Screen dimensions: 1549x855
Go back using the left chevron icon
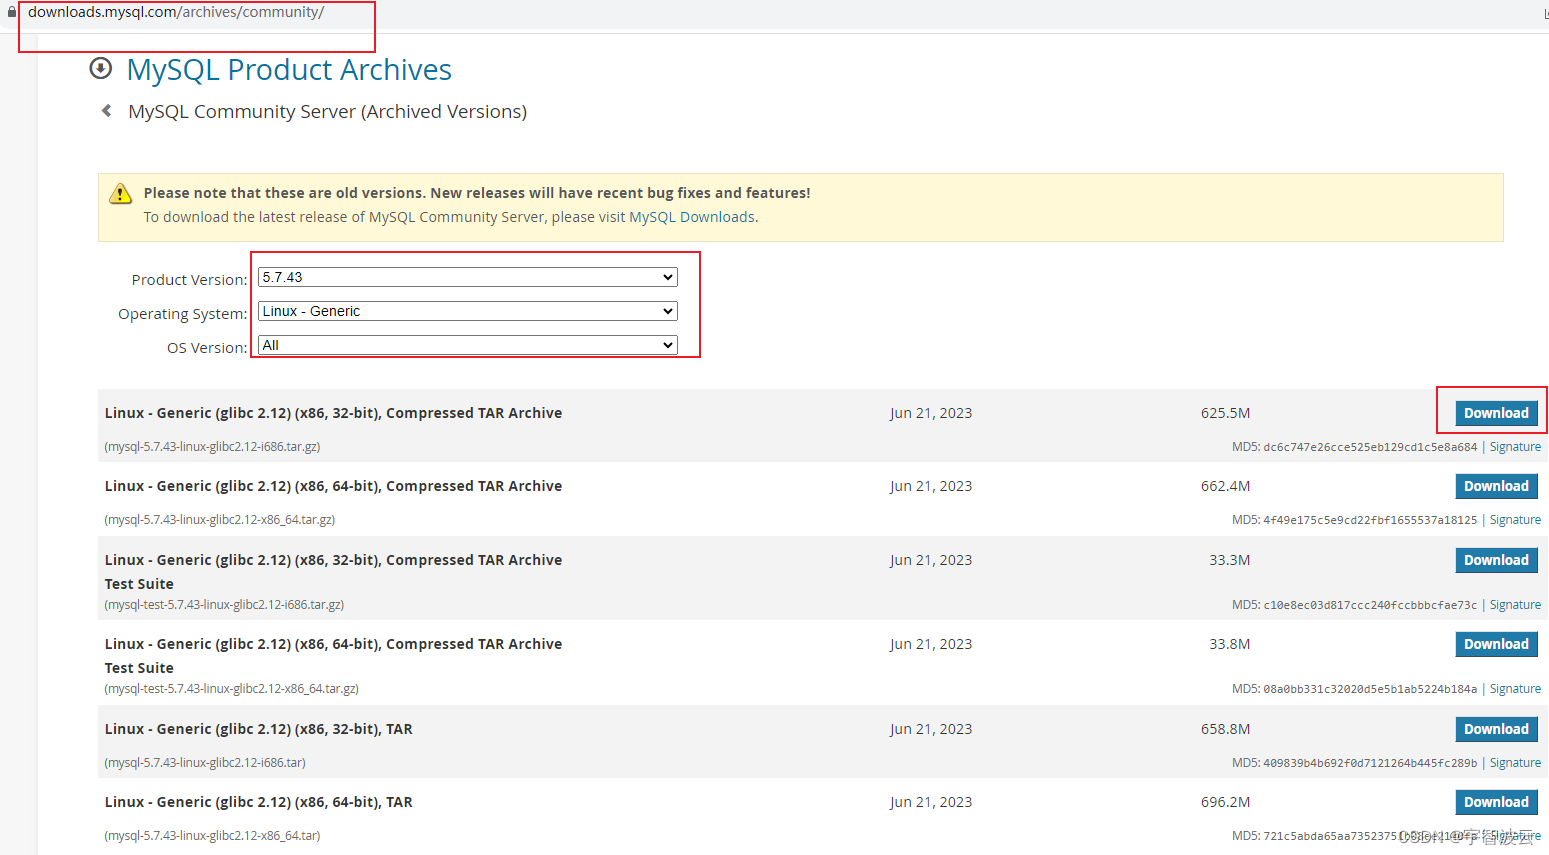[x=107, y=111]
